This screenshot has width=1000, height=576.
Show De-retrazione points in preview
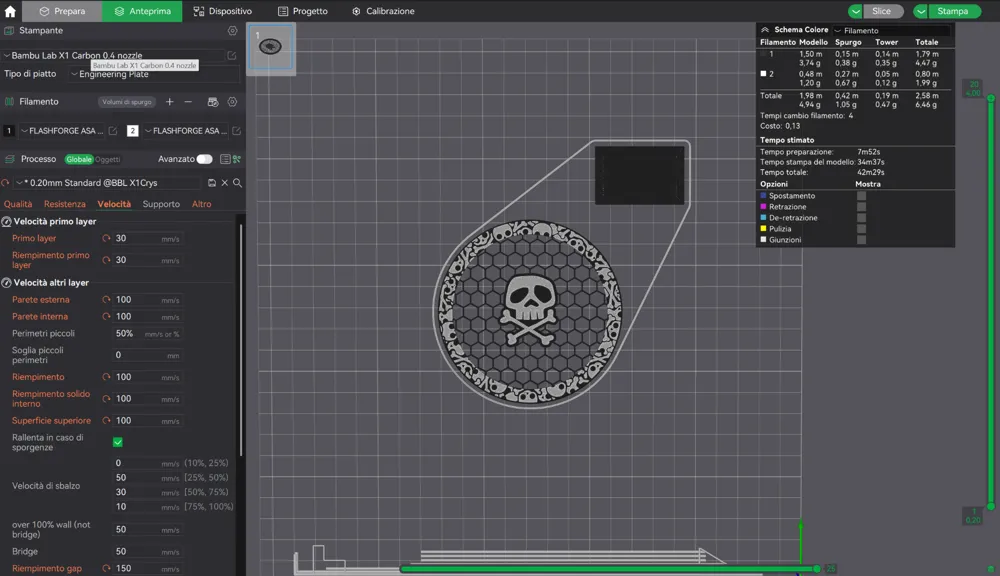click(x=861, y=218)
